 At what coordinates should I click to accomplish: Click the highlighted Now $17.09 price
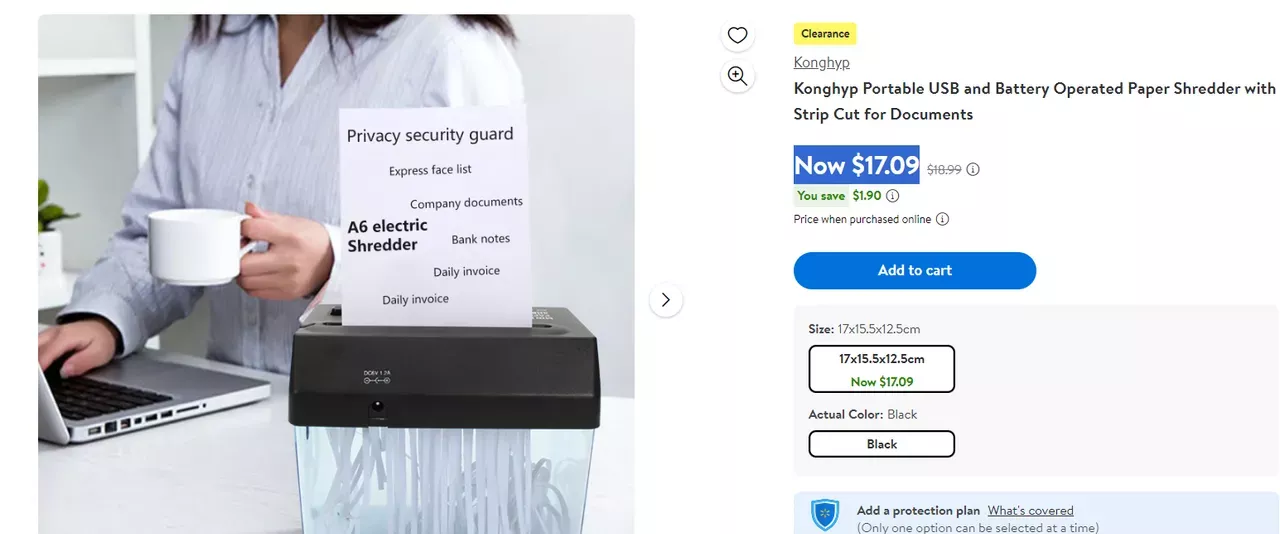(x=857, y=165)
